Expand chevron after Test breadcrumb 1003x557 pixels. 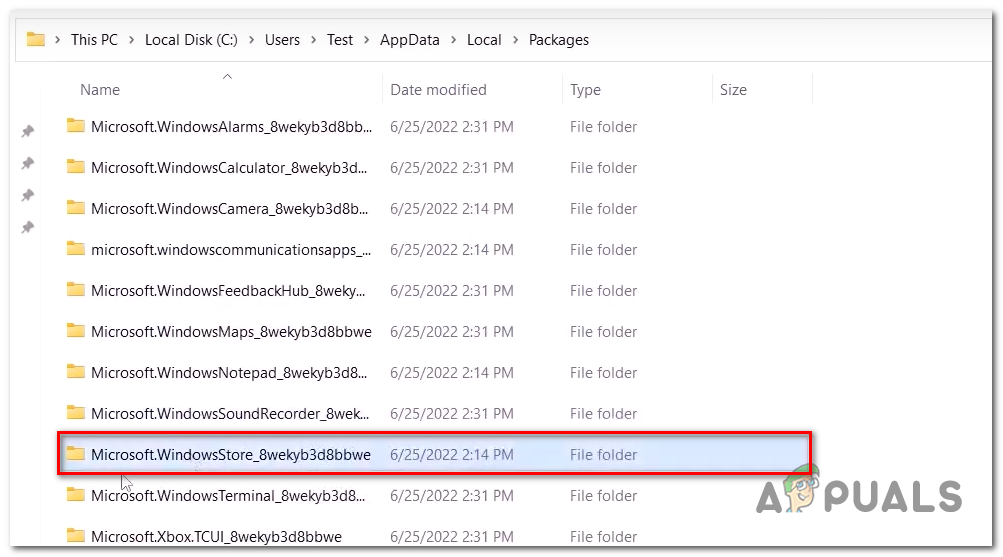(x=367, y=40)
